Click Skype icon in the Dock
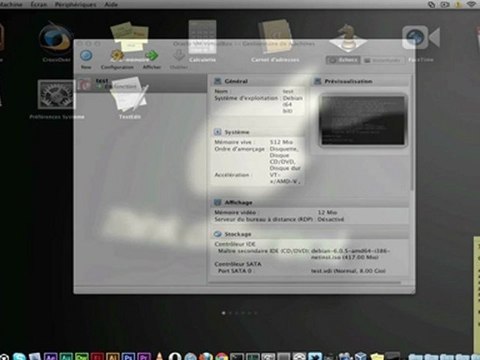Screen dimensions: 480x360 click(x=19, y=356)
